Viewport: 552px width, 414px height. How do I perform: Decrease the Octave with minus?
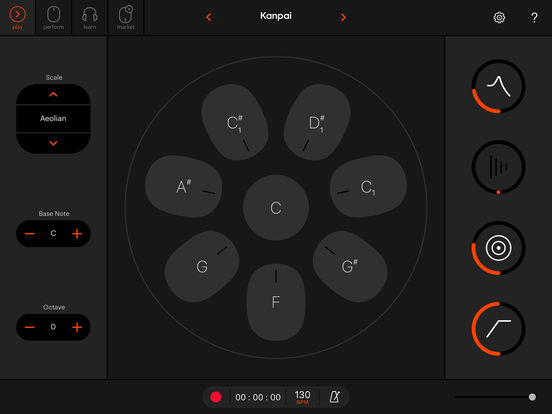30,327
